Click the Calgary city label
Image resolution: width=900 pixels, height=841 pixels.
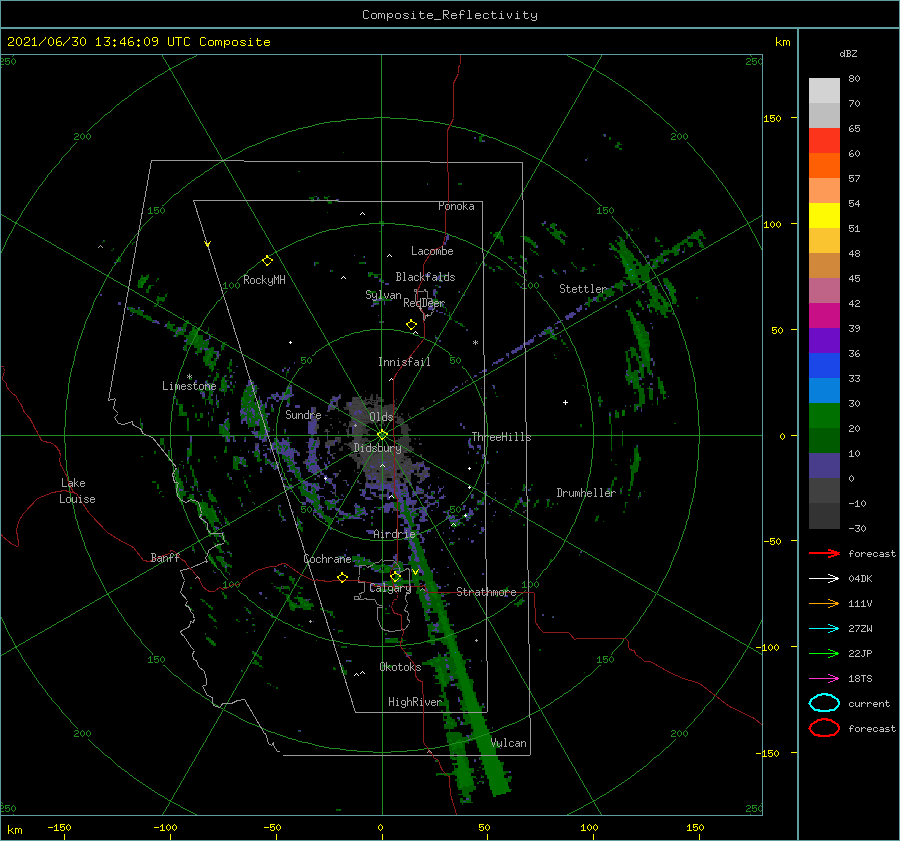pyautogui.click(x=390, y=588)
